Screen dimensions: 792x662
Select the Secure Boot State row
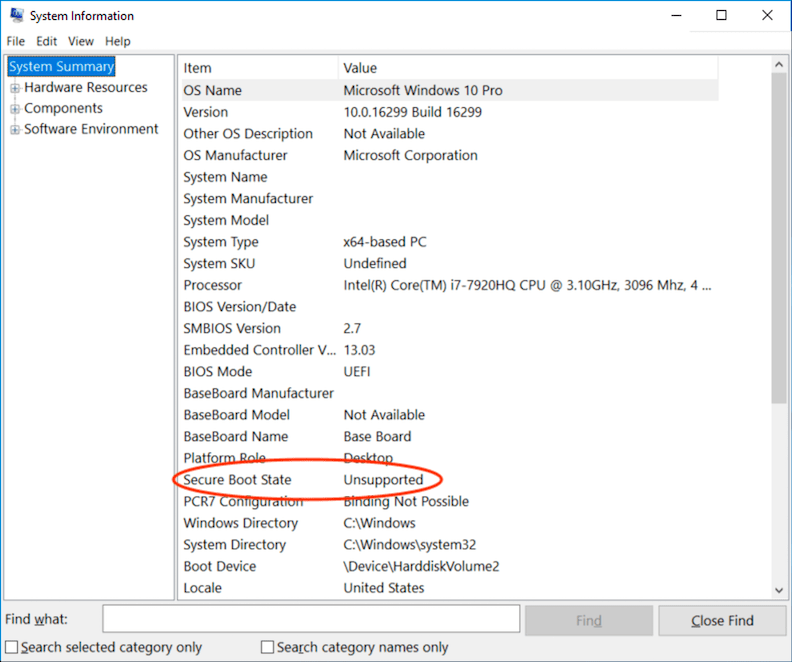tap(237, 480)
